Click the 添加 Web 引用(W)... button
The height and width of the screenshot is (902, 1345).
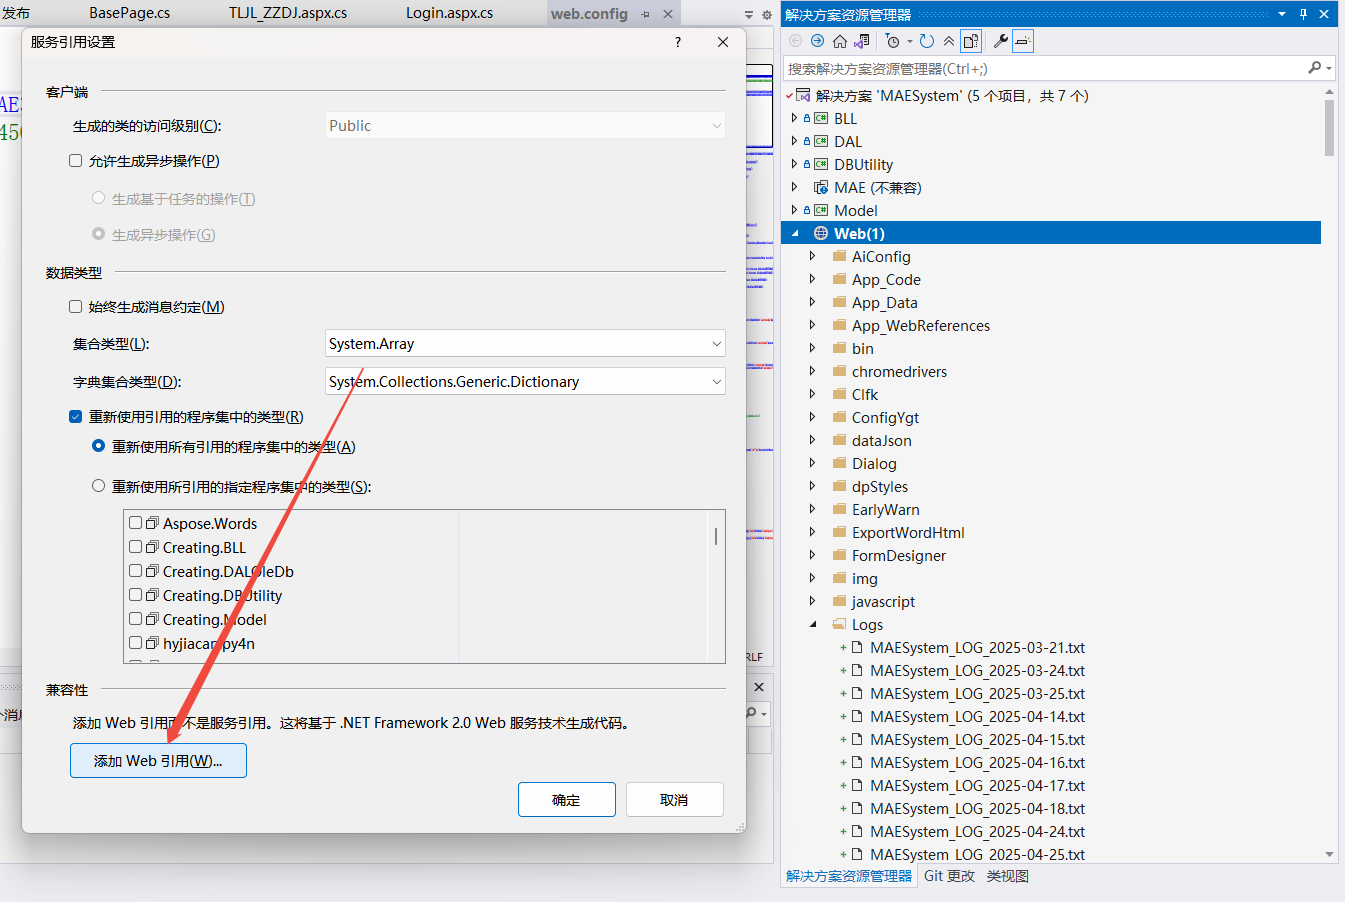158,760
